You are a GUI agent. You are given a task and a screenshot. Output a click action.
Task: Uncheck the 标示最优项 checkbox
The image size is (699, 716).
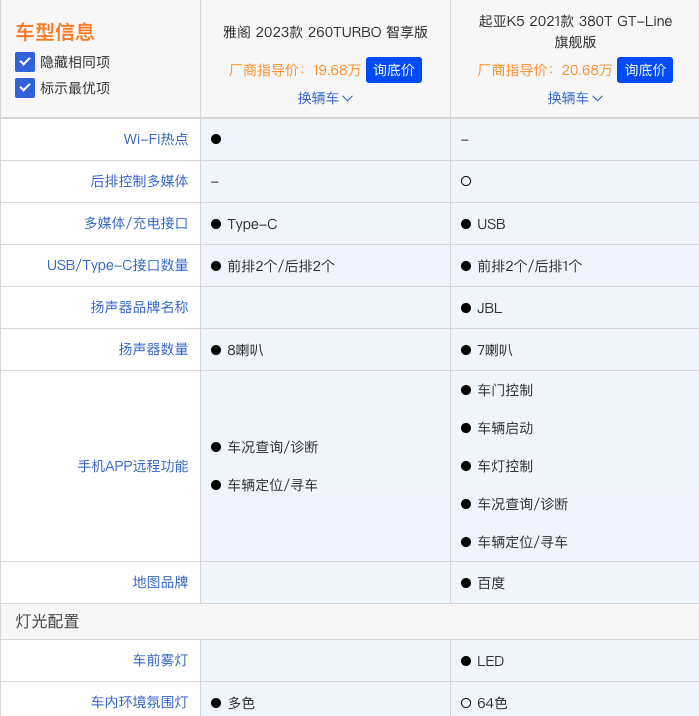(25, 88)
